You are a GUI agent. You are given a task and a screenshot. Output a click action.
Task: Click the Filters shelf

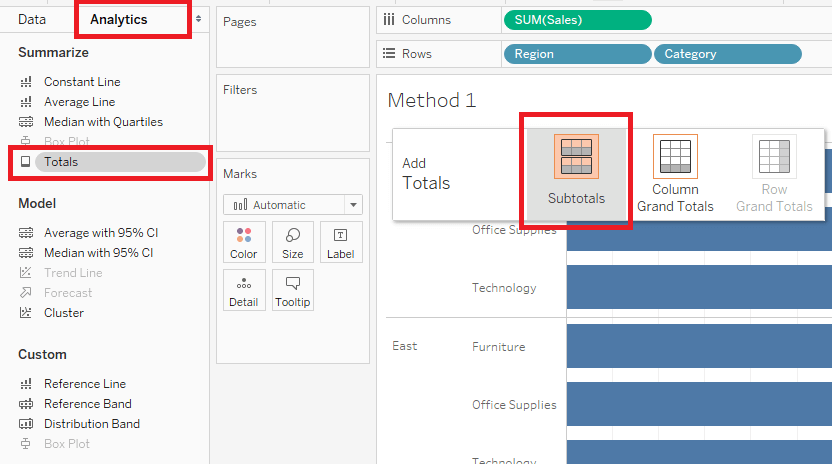(x=293, y=113)
